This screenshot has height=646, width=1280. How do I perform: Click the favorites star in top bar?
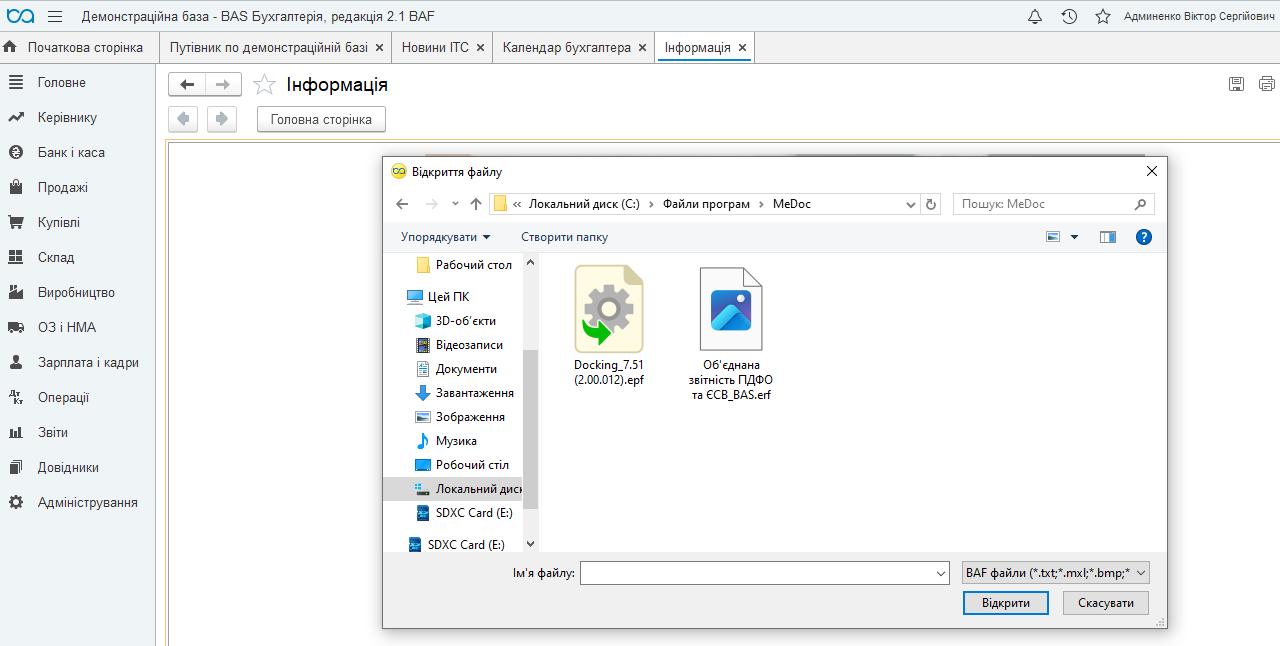(1103, 16)
